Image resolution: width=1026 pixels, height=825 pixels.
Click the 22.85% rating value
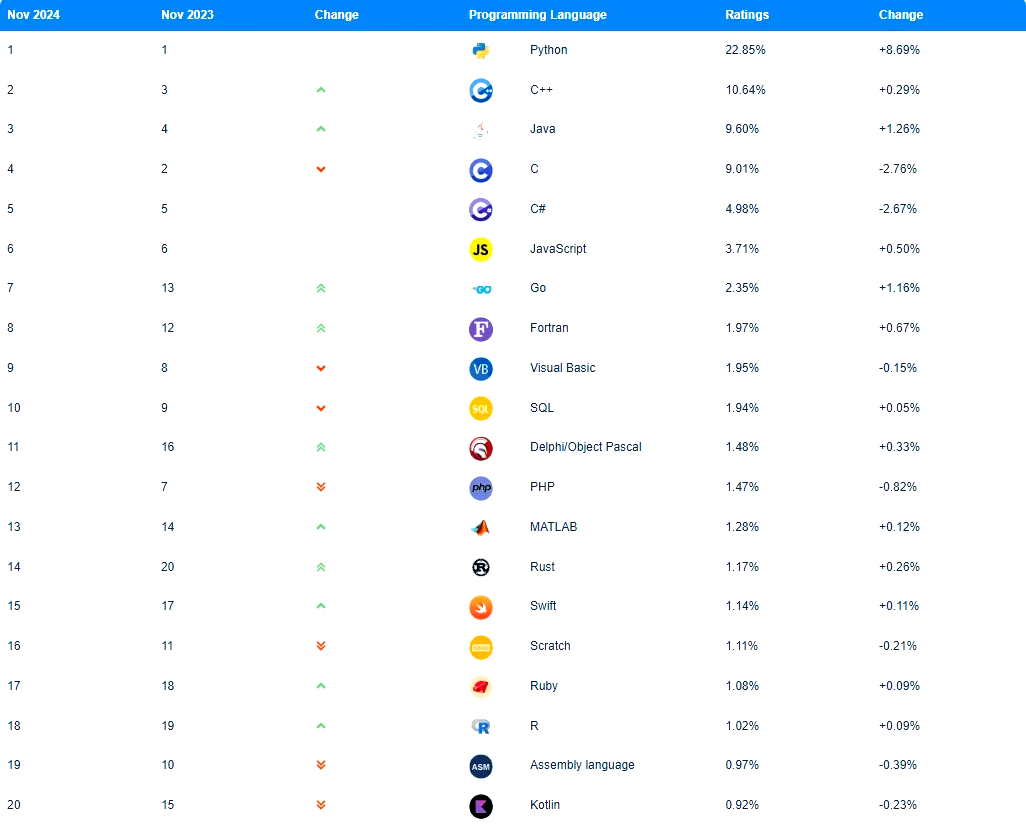[x=745, y=50]
